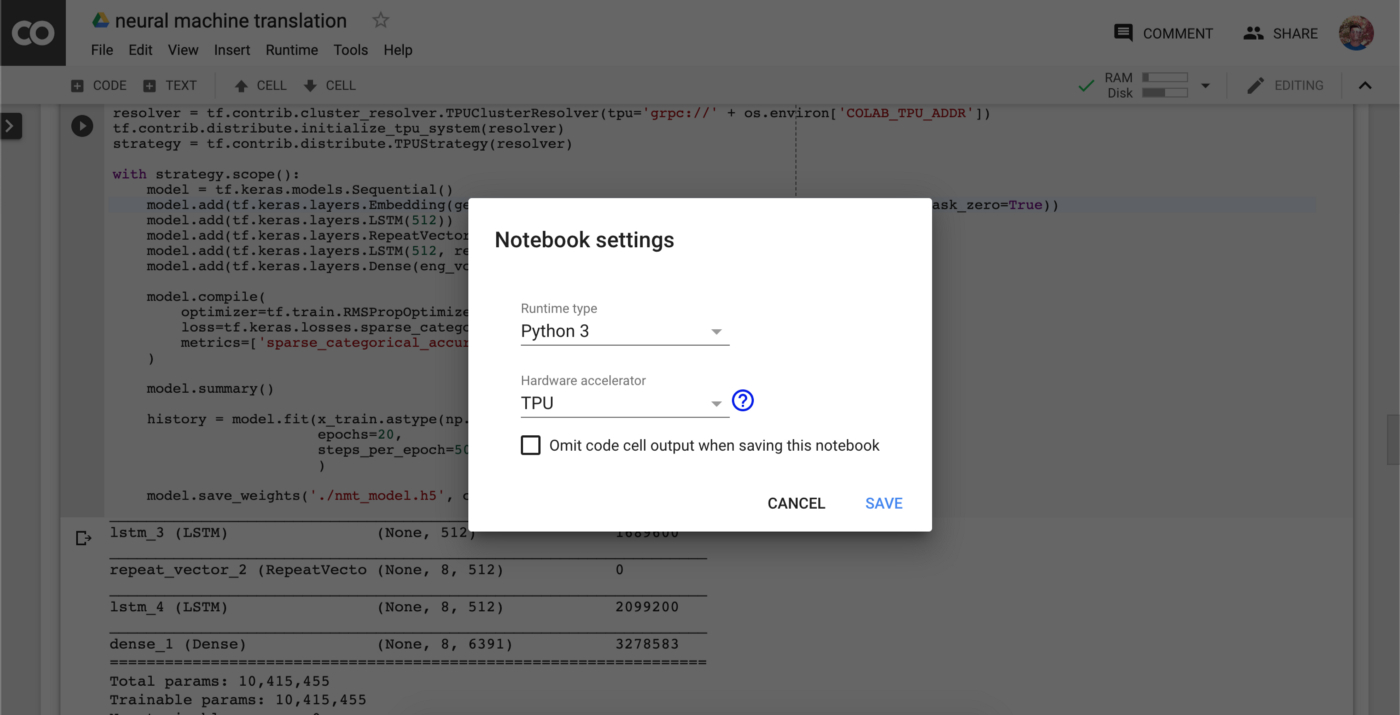Click the page vertical scrollbar

pyautogui.click(x=1392, y=440)
